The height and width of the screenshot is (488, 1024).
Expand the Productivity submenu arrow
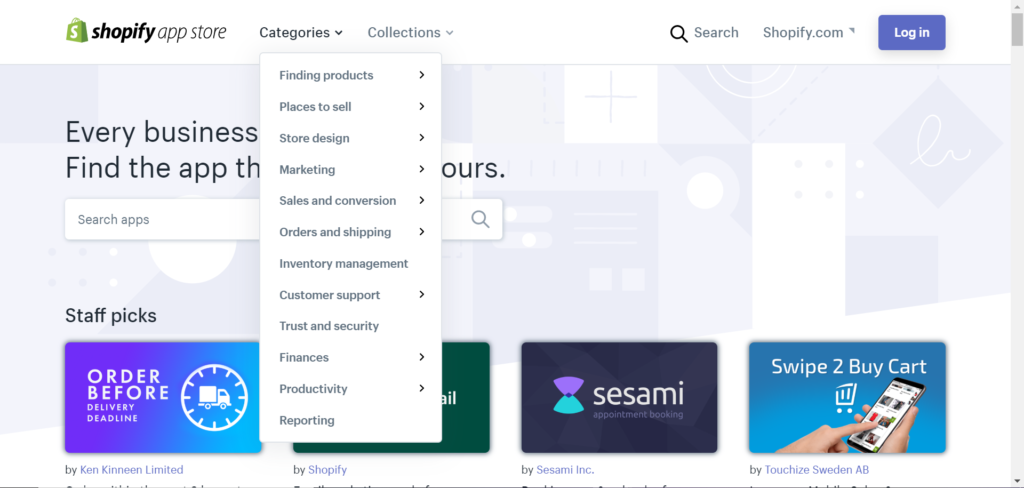coord(422,389)
